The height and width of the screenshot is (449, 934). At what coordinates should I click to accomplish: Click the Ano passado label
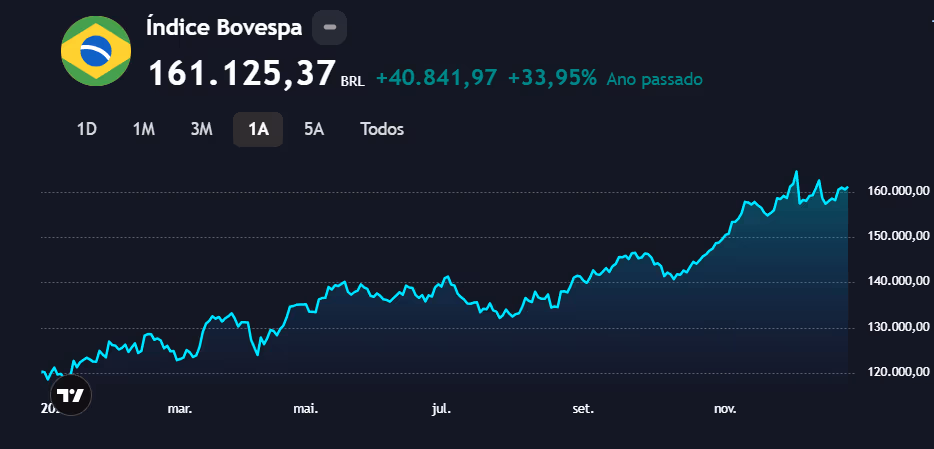[x=654, y=79]
